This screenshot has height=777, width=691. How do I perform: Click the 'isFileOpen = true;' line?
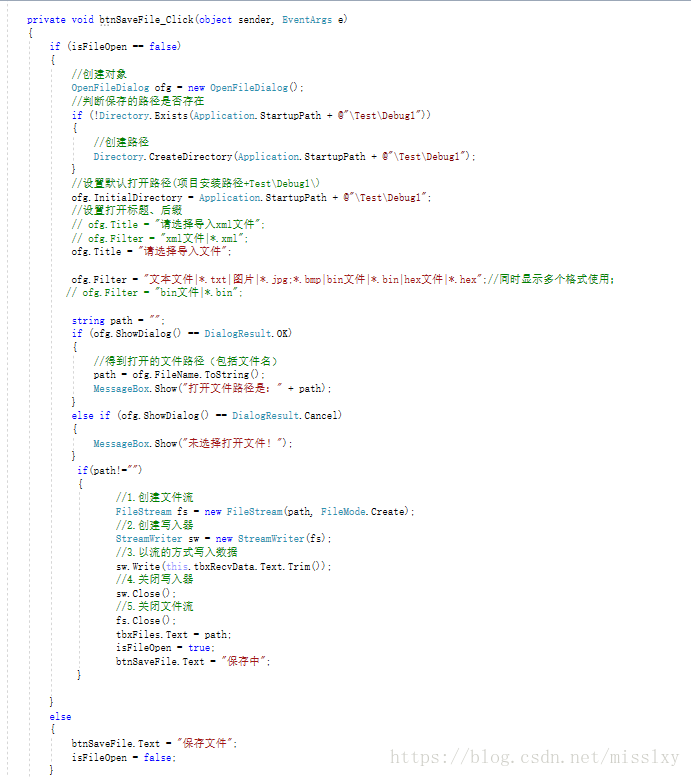165,647
